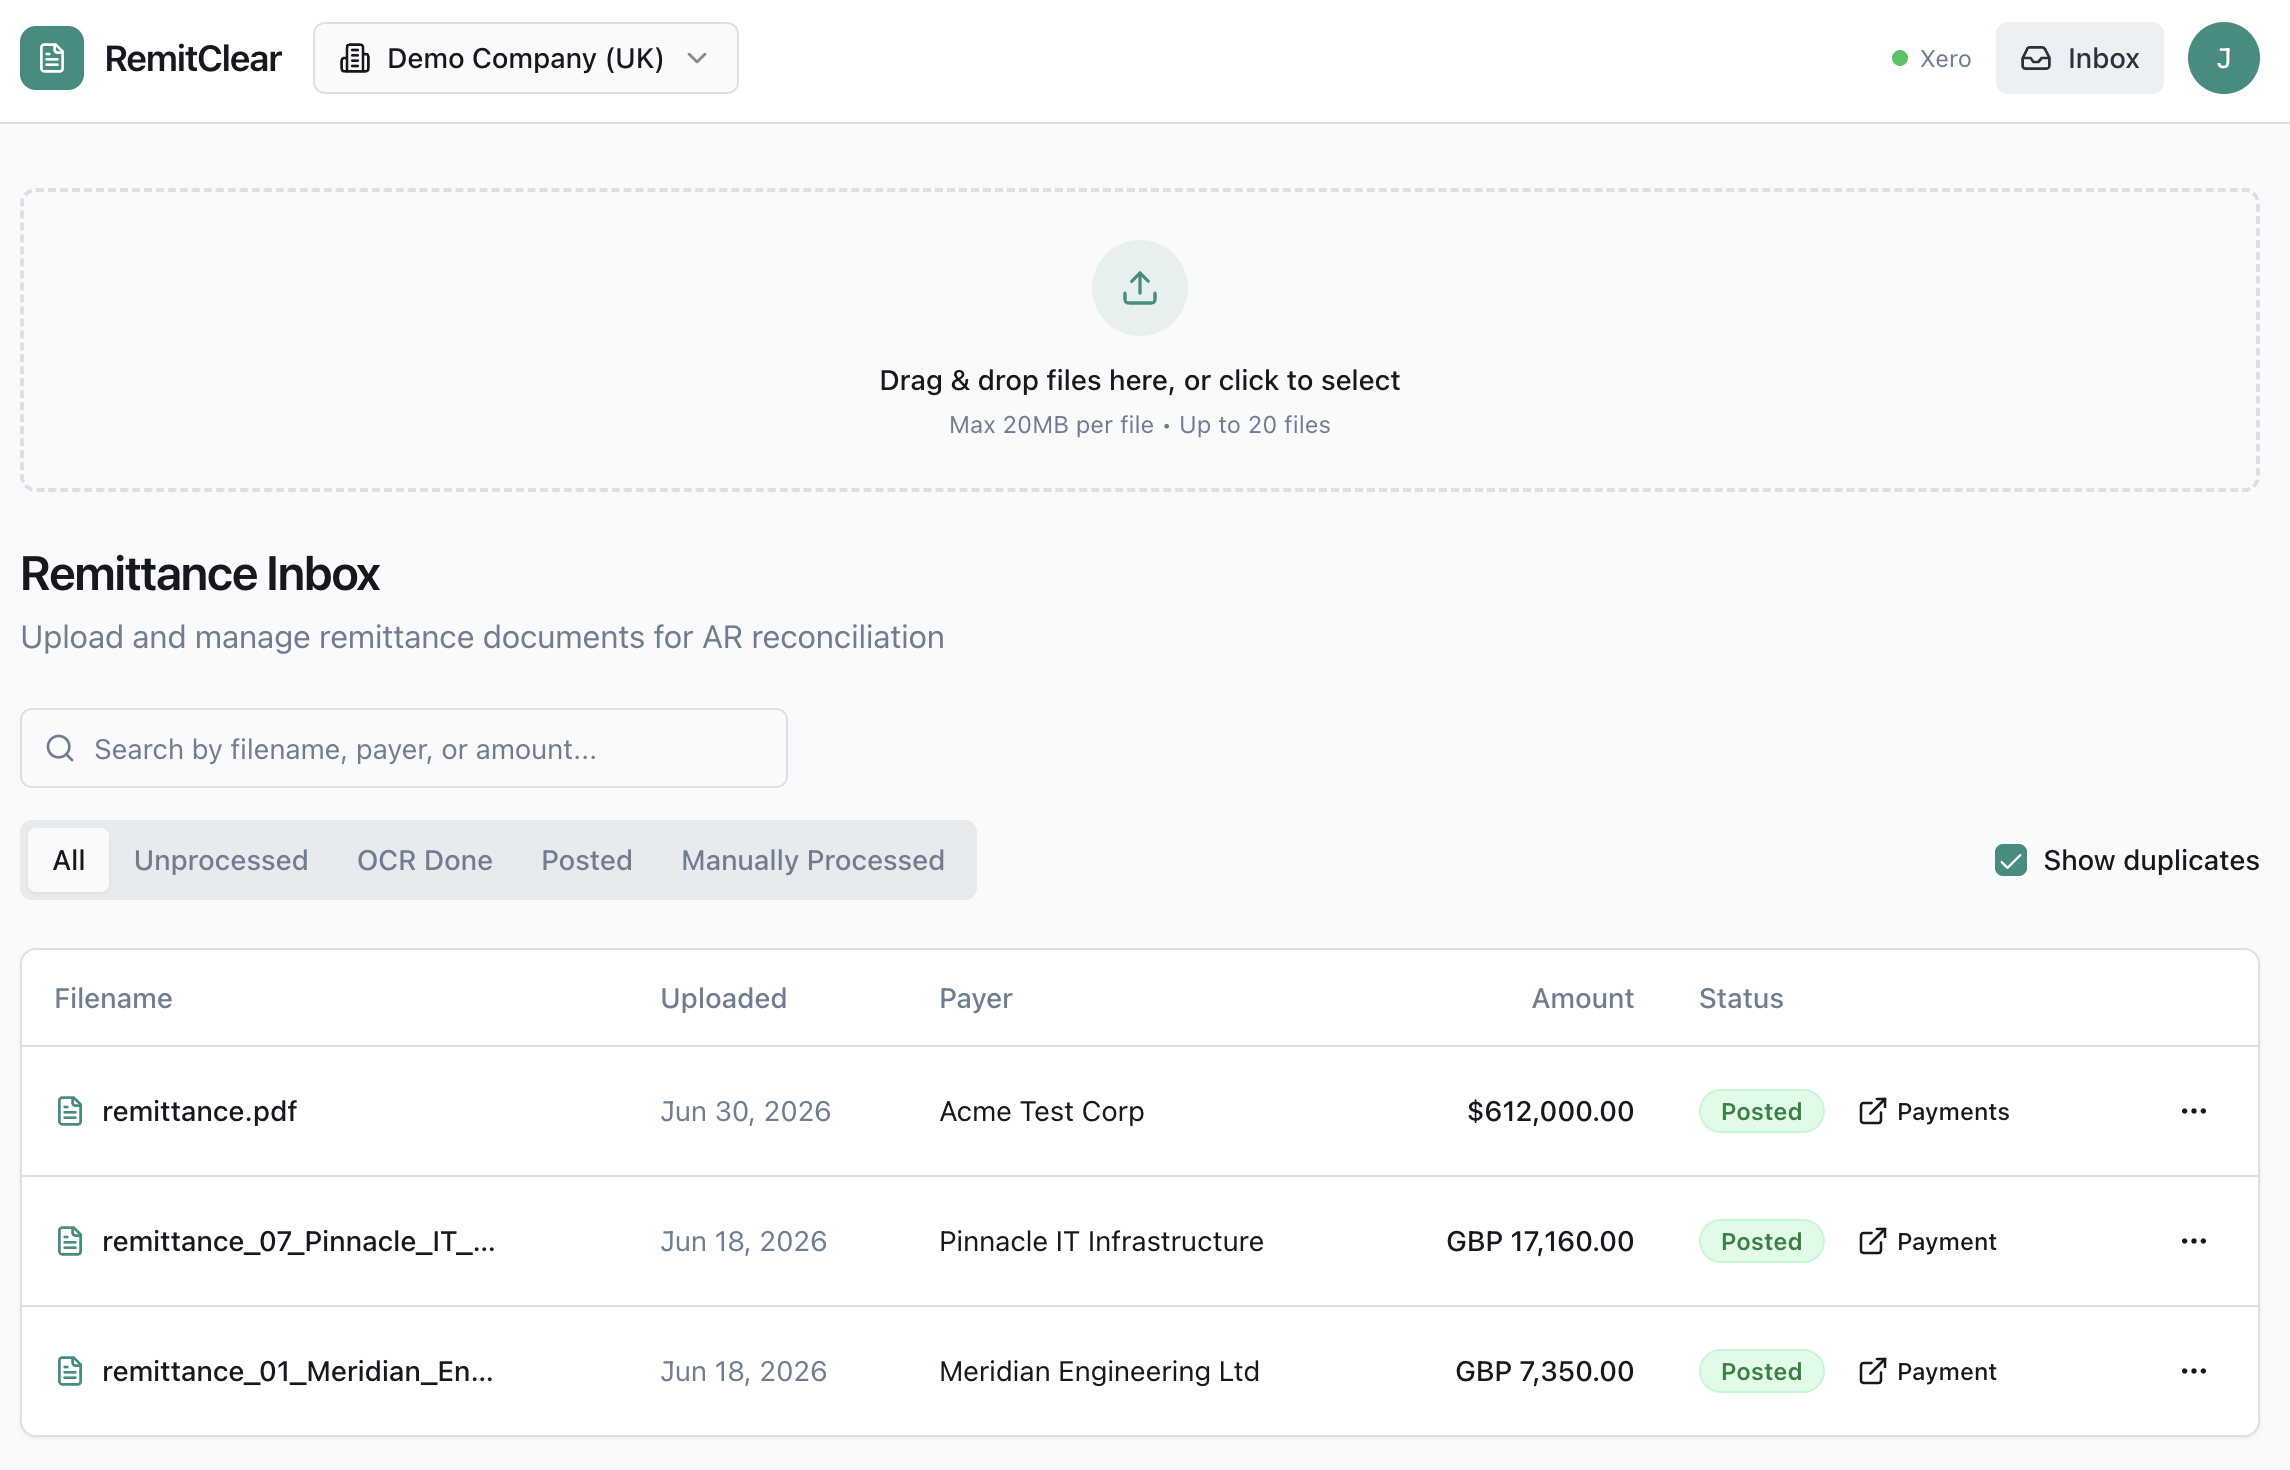Screen dimensions: 2290x1470
Task: Click the external link icon in Pinnacle row
Action: (x=1872, y=1241)
